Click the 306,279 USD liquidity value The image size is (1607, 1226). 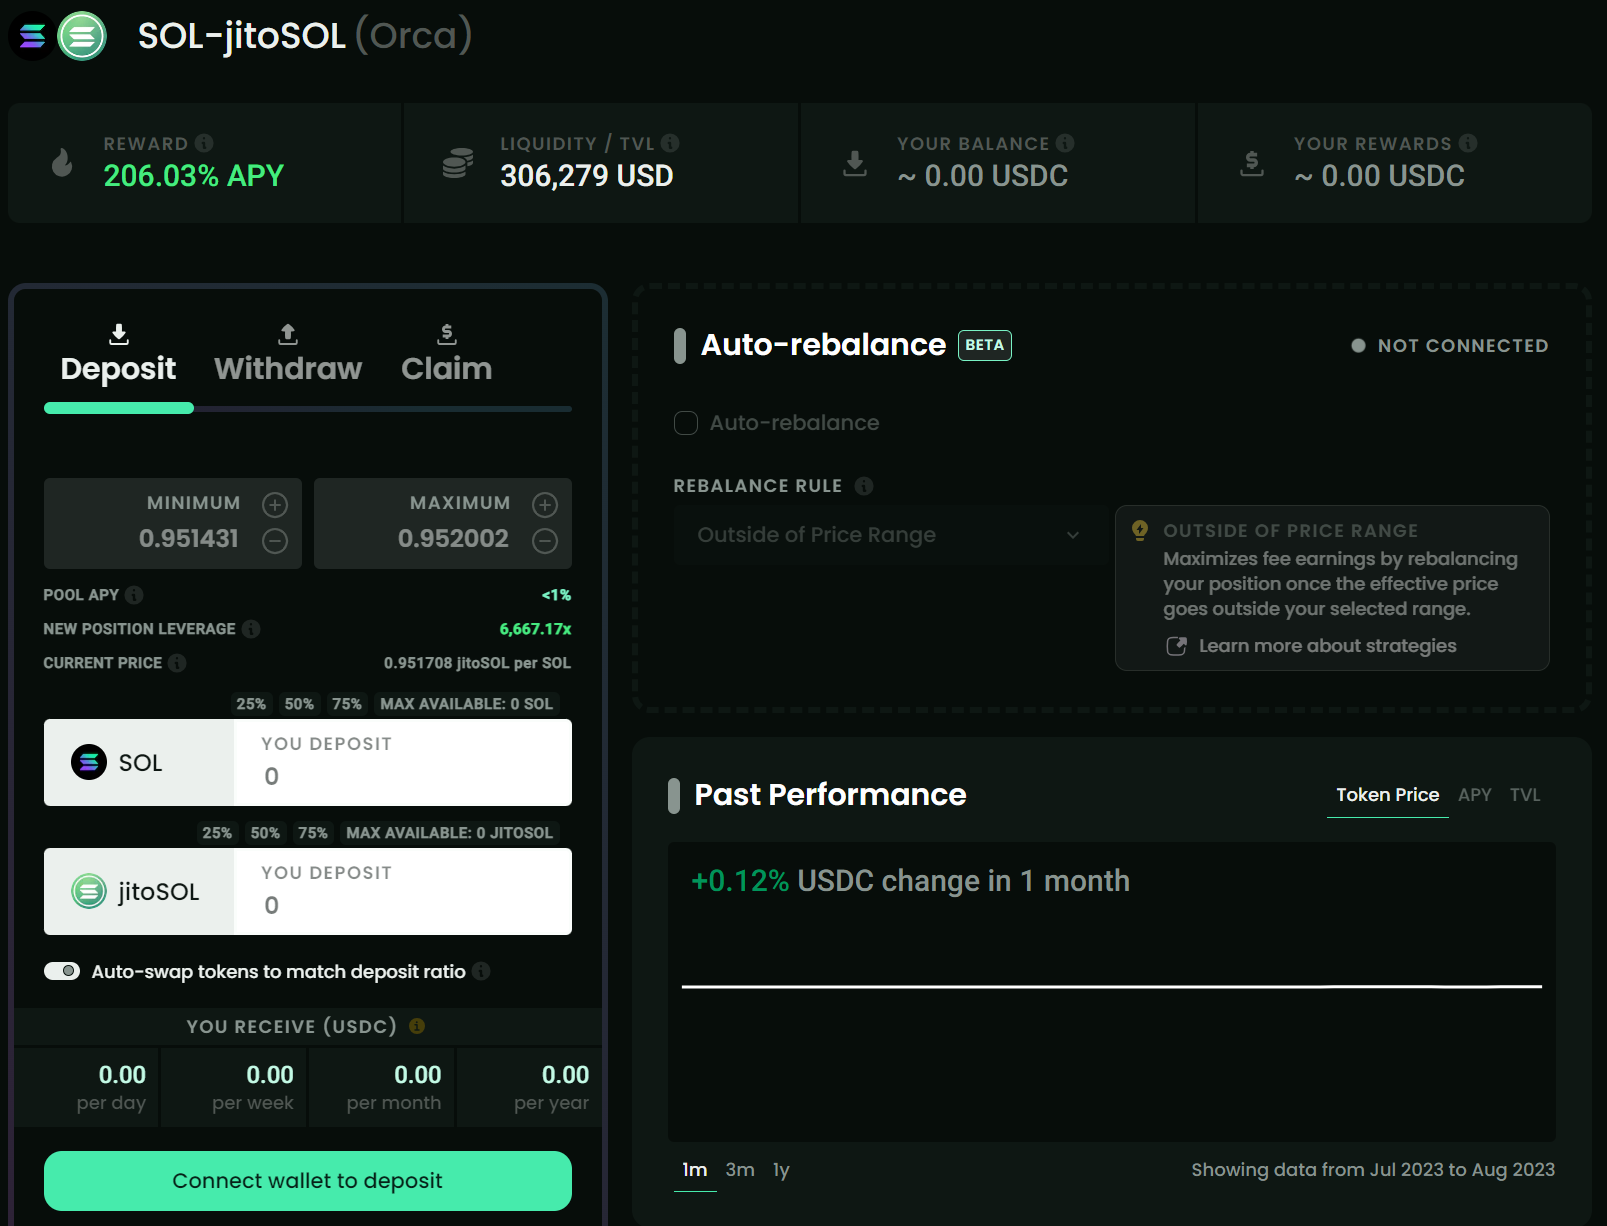coord(587,176)
